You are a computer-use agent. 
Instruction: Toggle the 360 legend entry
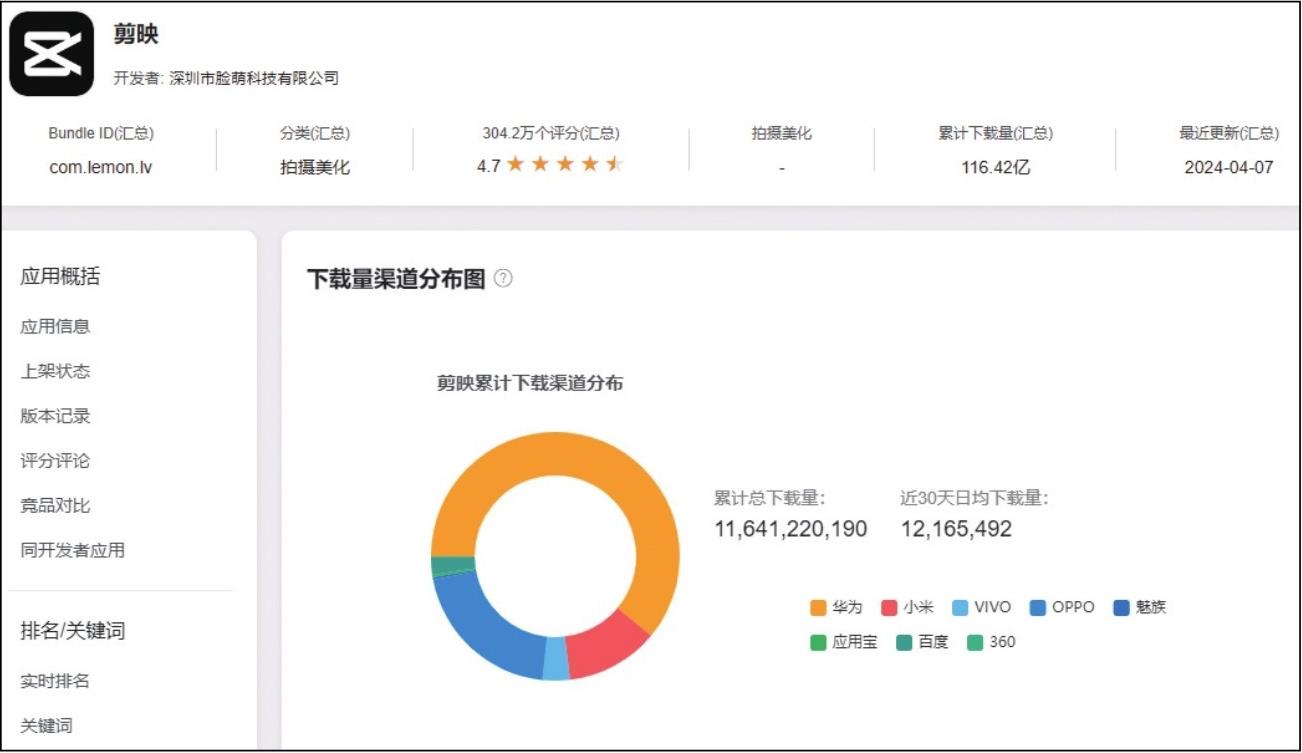(991, 642)
